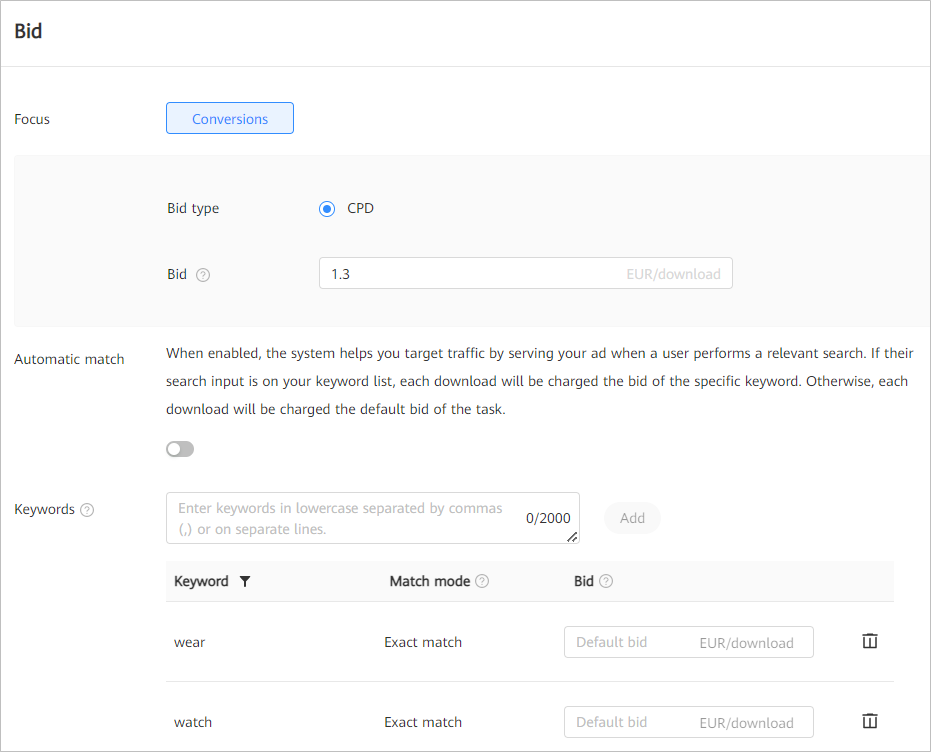
Task: Open the Keyword column filter
Action: (x=243, y=581)
